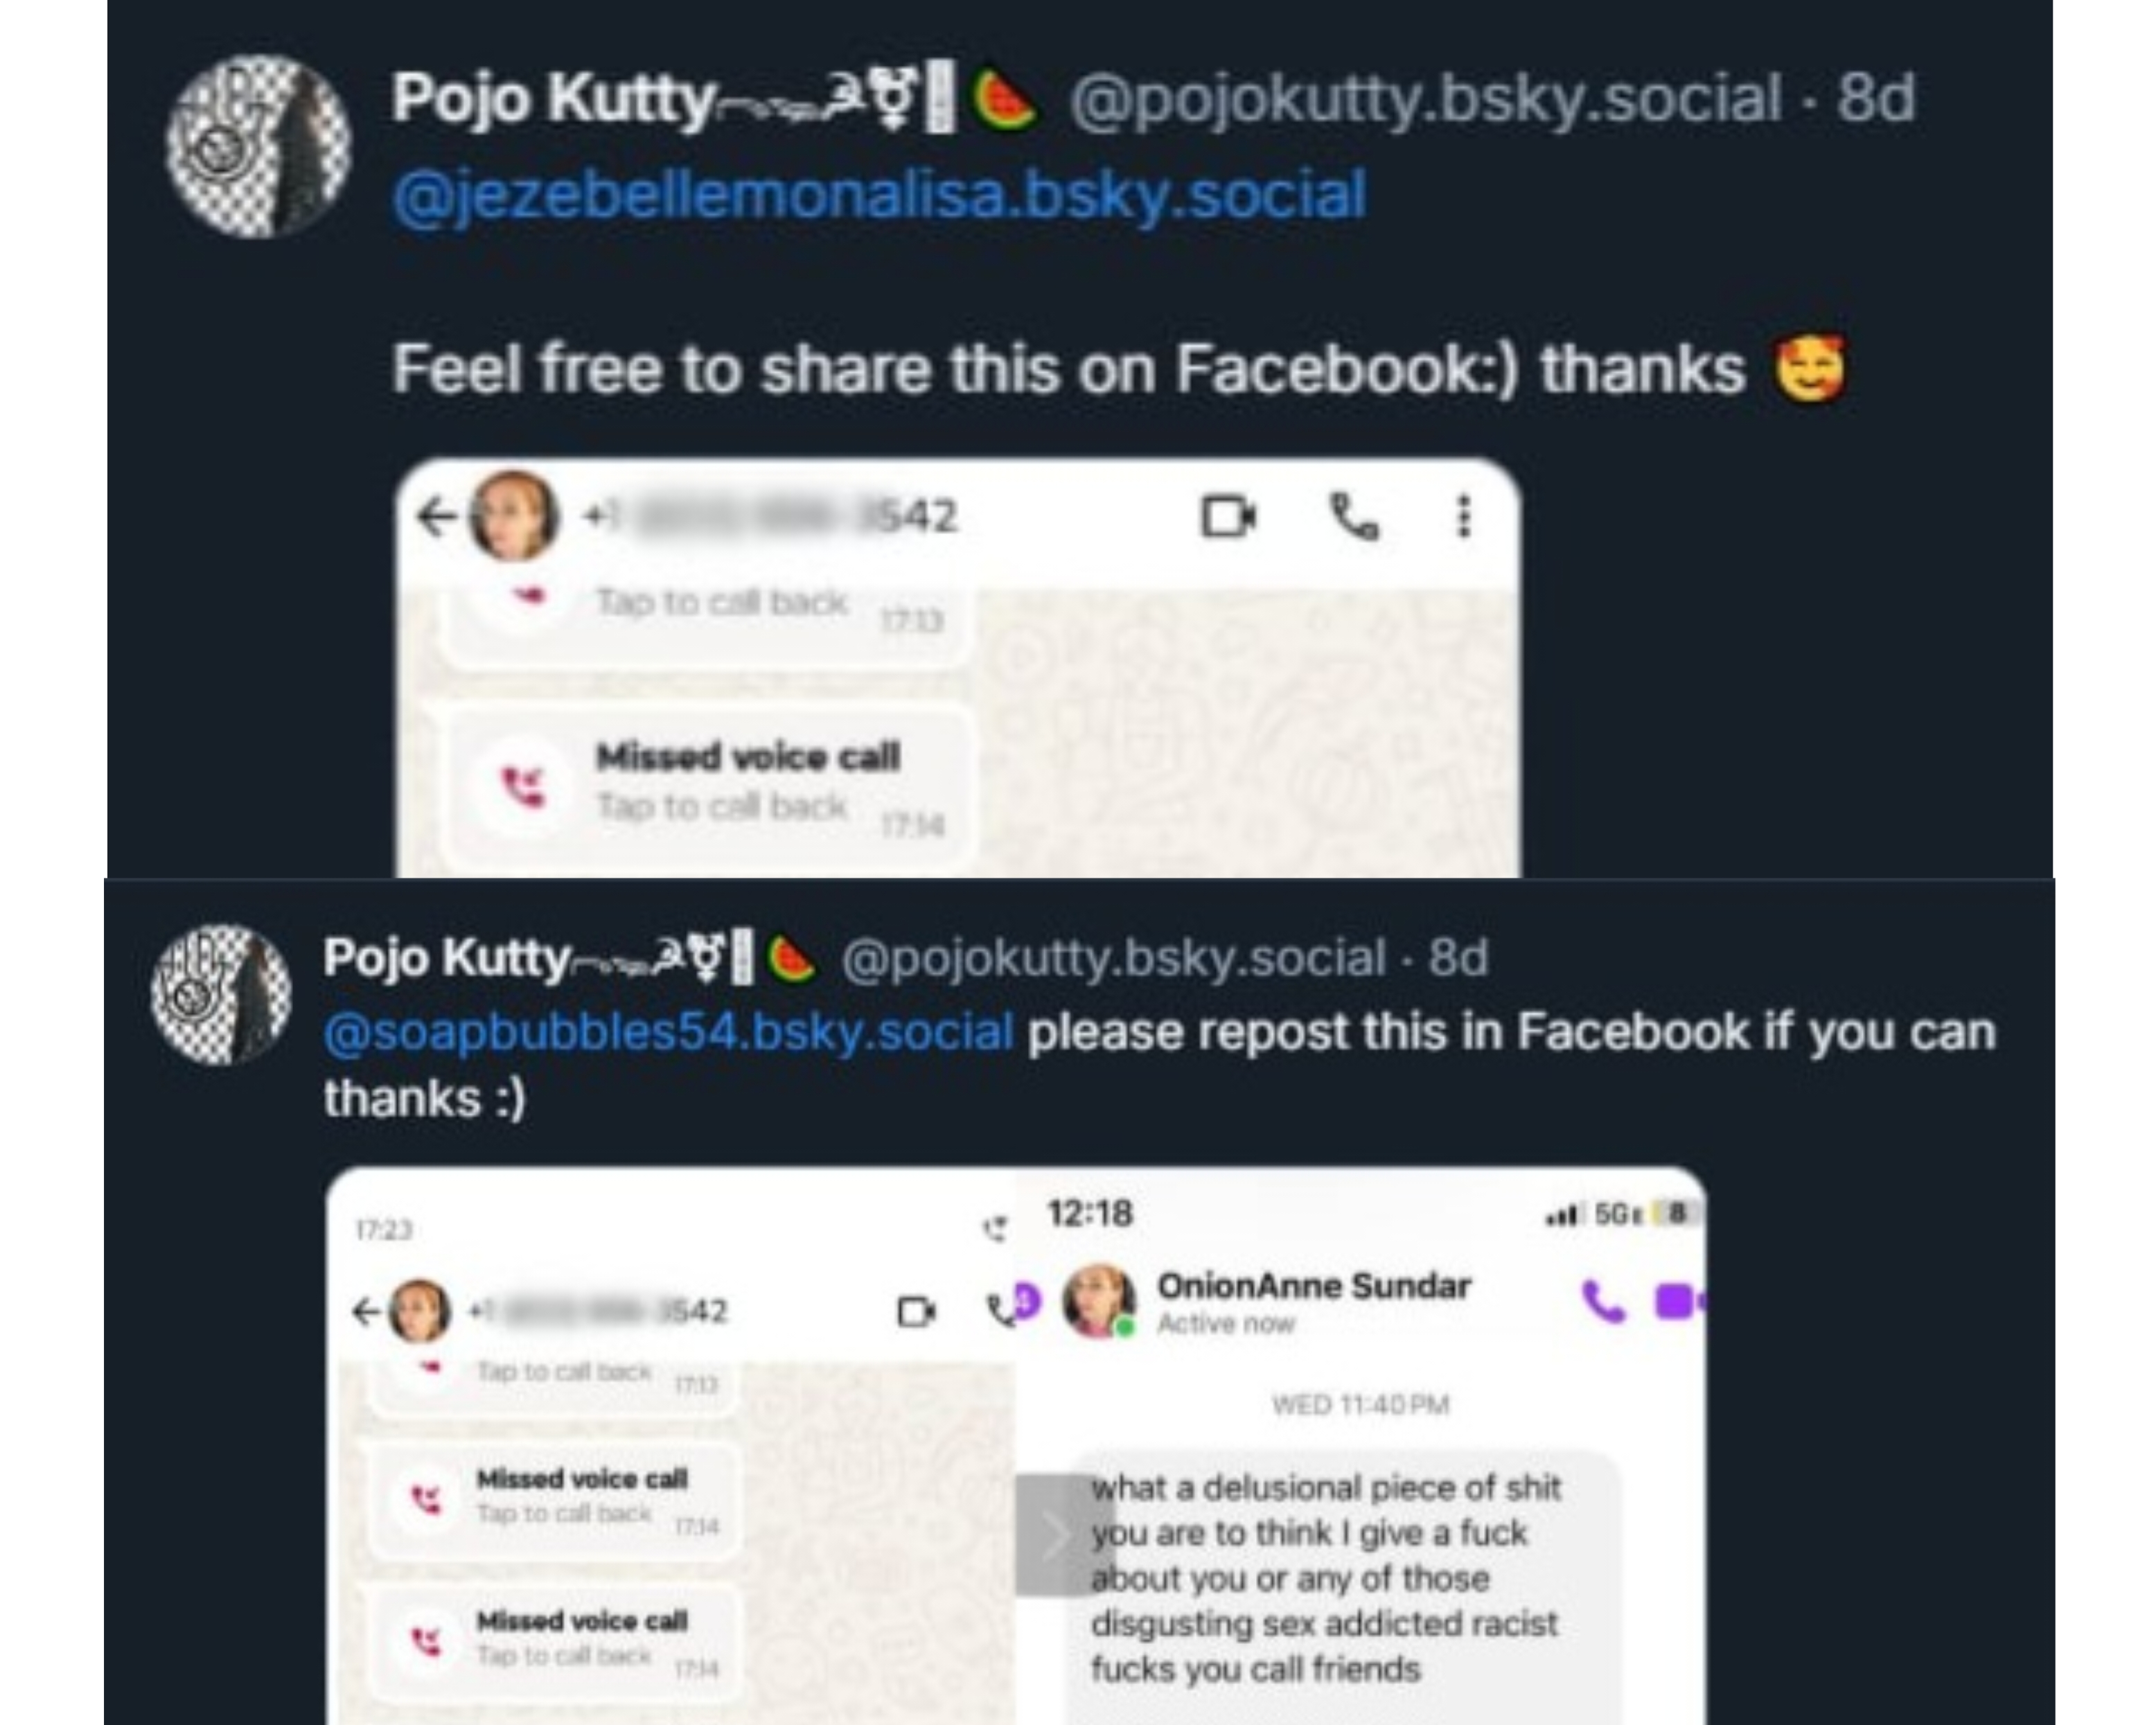Open the OnionAnne Sundar contact name
This screenshot has width=2156, height=1725.
coord(1313,1286)
